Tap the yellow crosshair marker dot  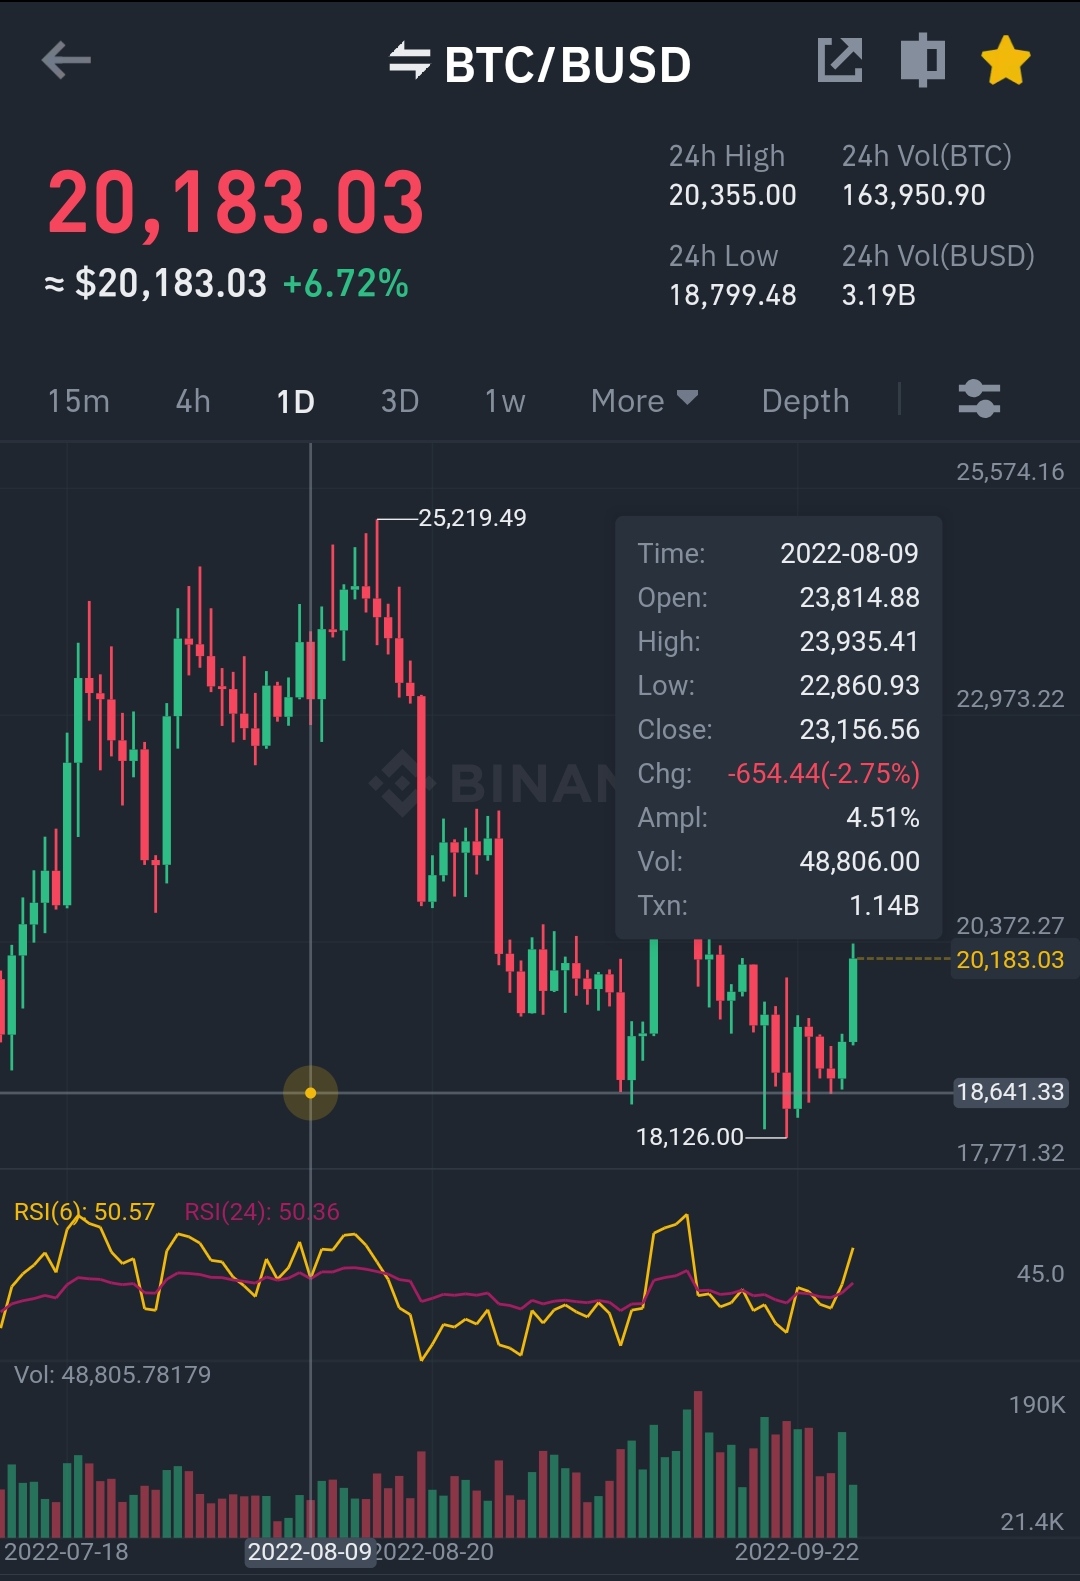click(x=310, y=1093)
